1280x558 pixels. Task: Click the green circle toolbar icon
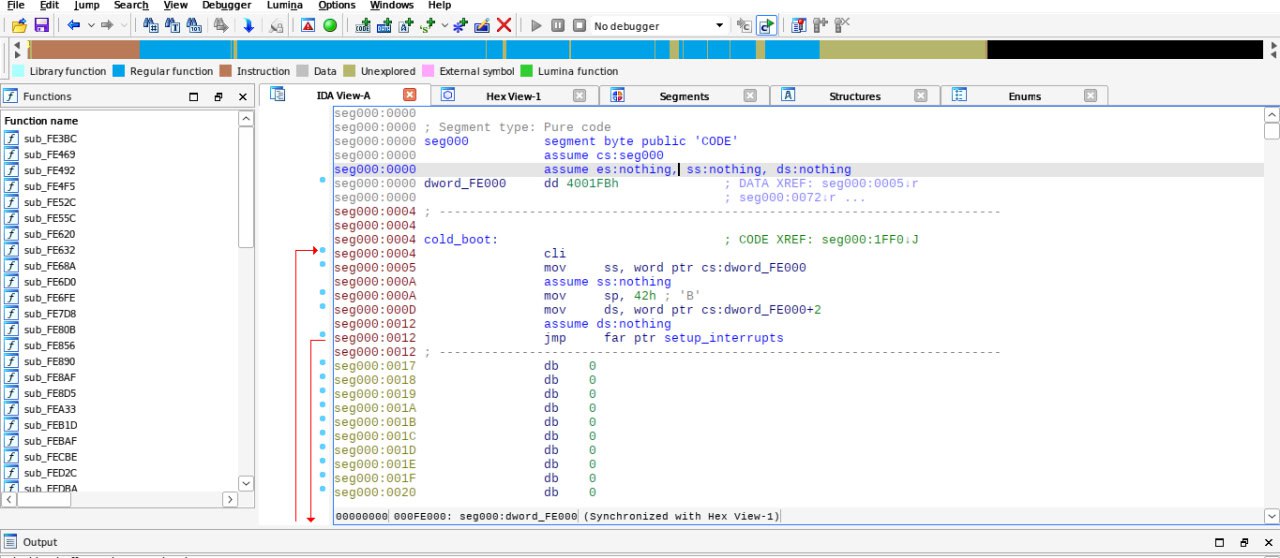330,25
